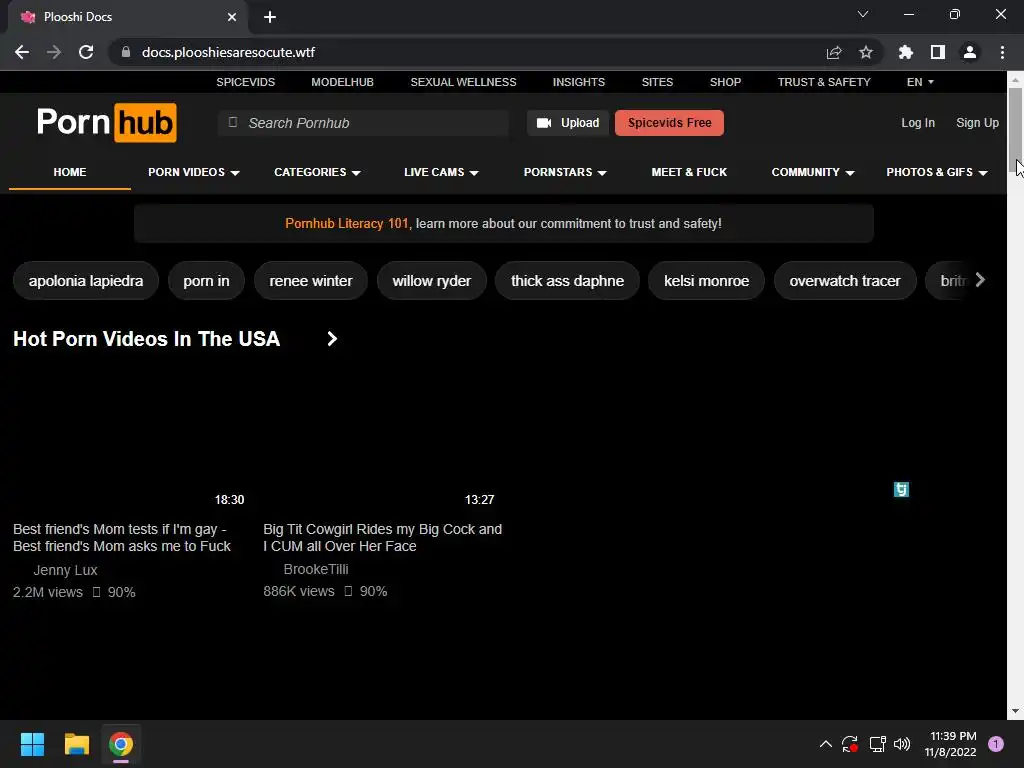Open the Chrome profile icon
Screen dimensions: 1024x768
click(970, 52)
